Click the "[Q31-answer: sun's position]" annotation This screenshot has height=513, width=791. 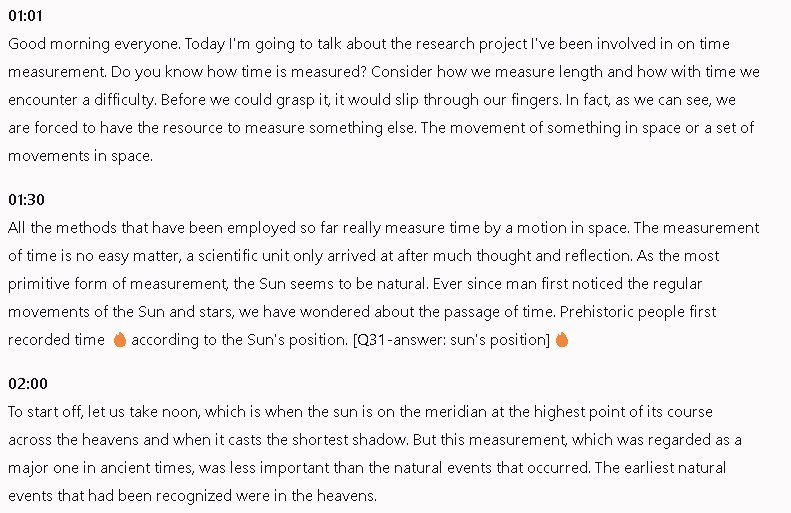click(x=451, y=340)
